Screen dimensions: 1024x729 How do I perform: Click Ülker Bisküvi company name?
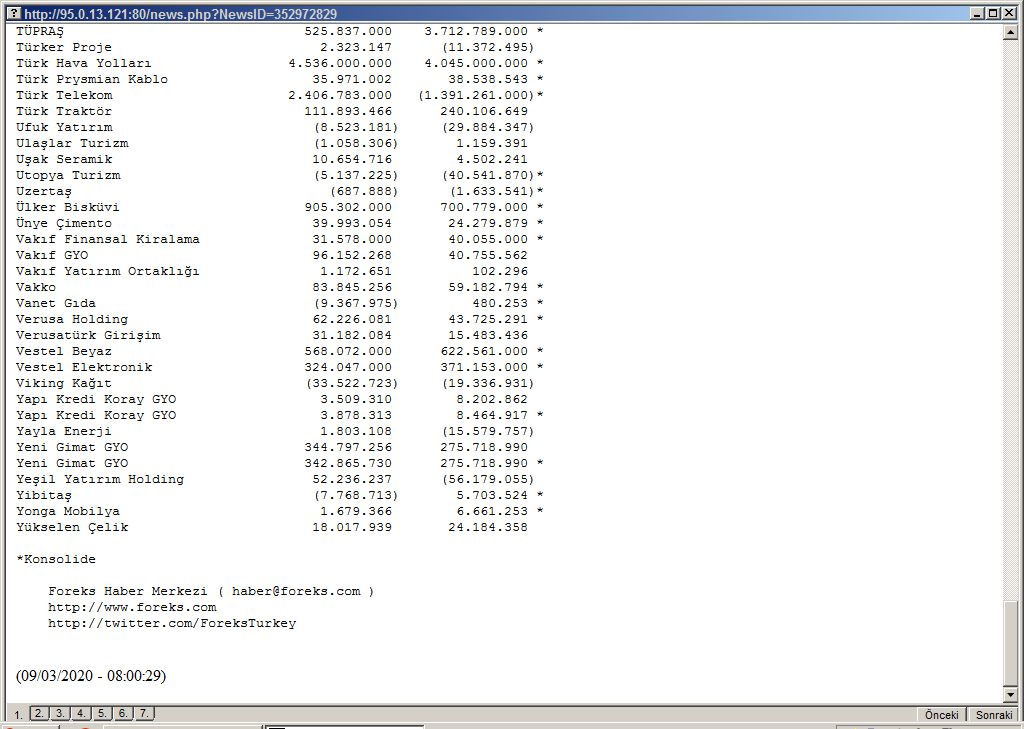tap(68, 207)
